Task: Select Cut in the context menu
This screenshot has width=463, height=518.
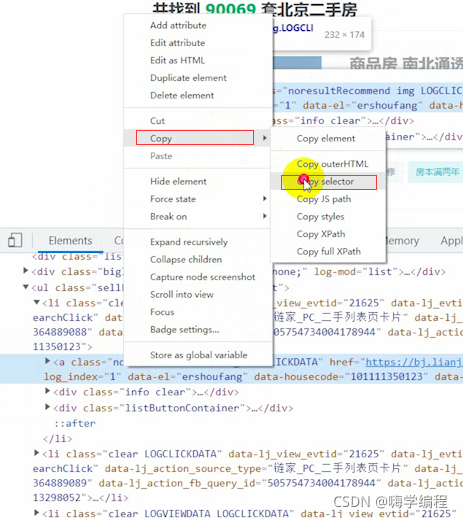Action: click(157, 121)
